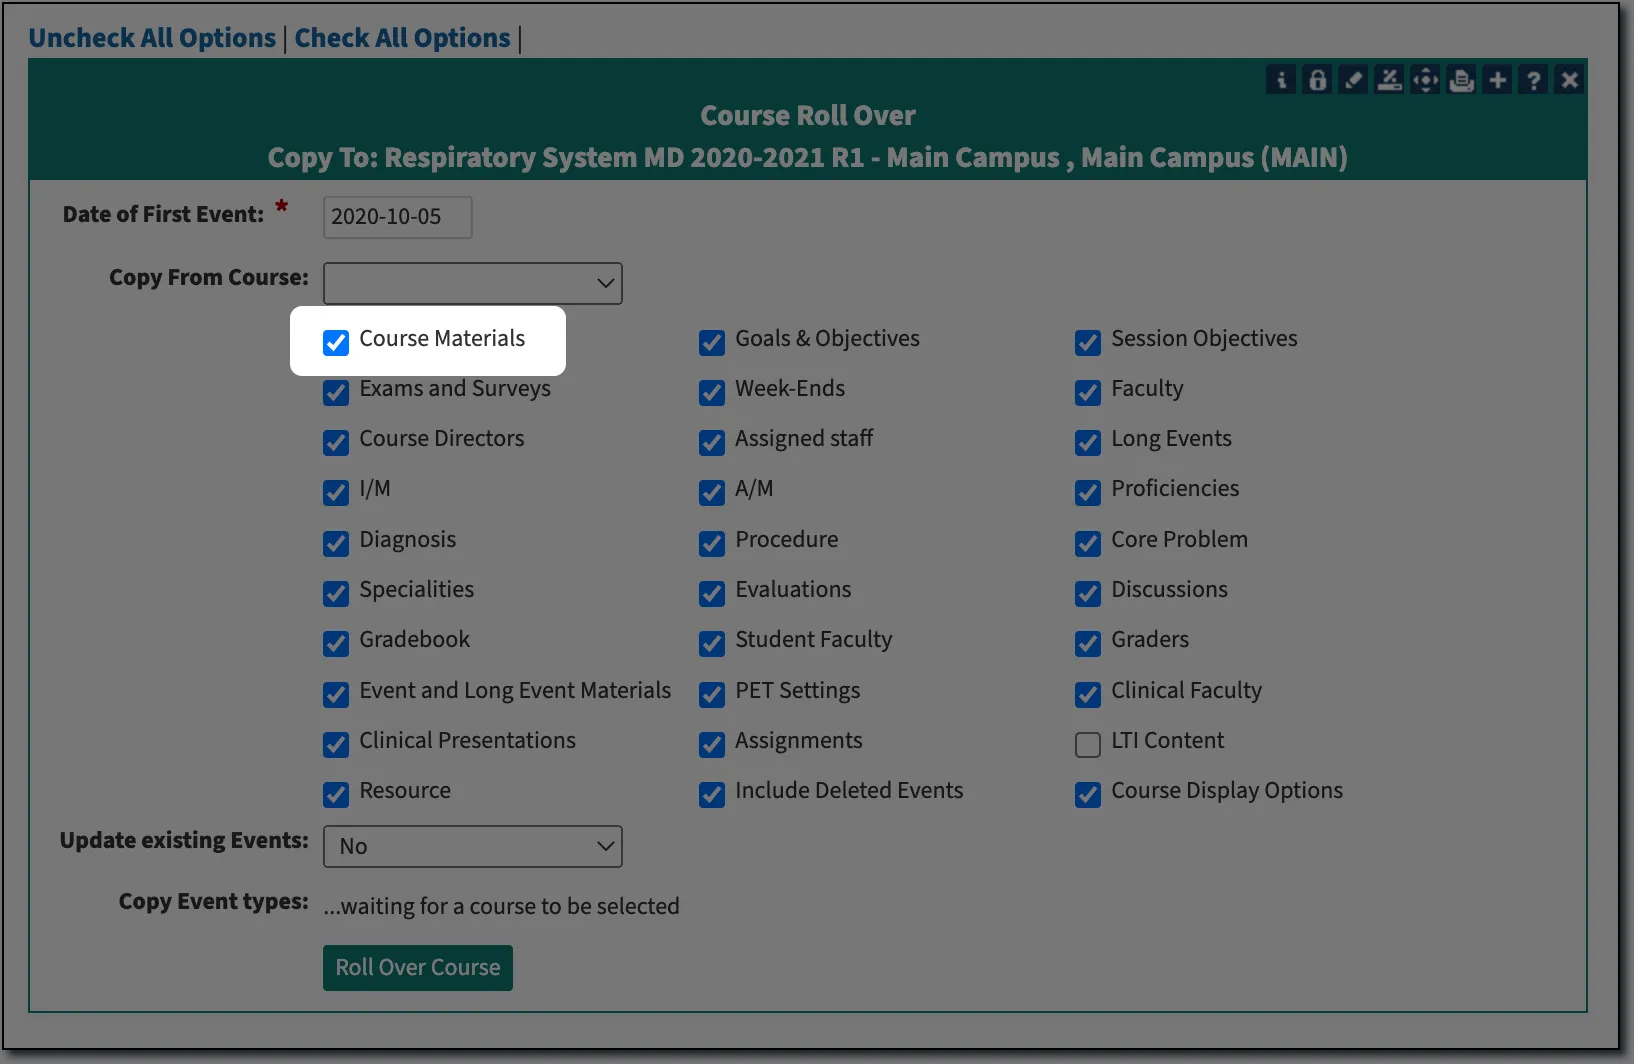
Task: Toggle Course Display Options checkbox
Action: 1088,794
